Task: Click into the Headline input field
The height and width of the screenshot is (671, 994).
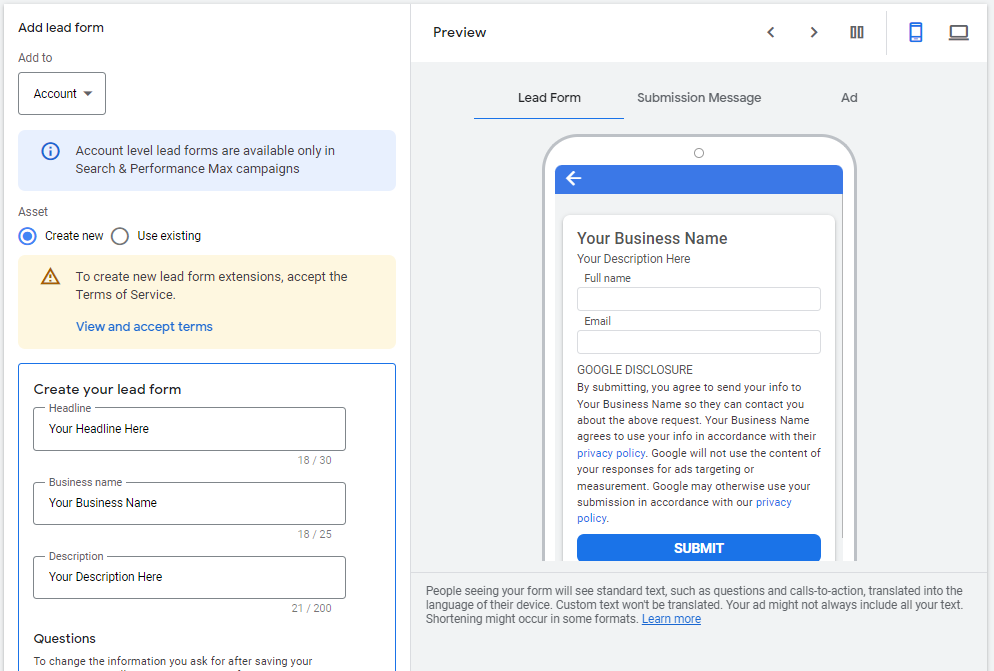Action: (189, 429)
